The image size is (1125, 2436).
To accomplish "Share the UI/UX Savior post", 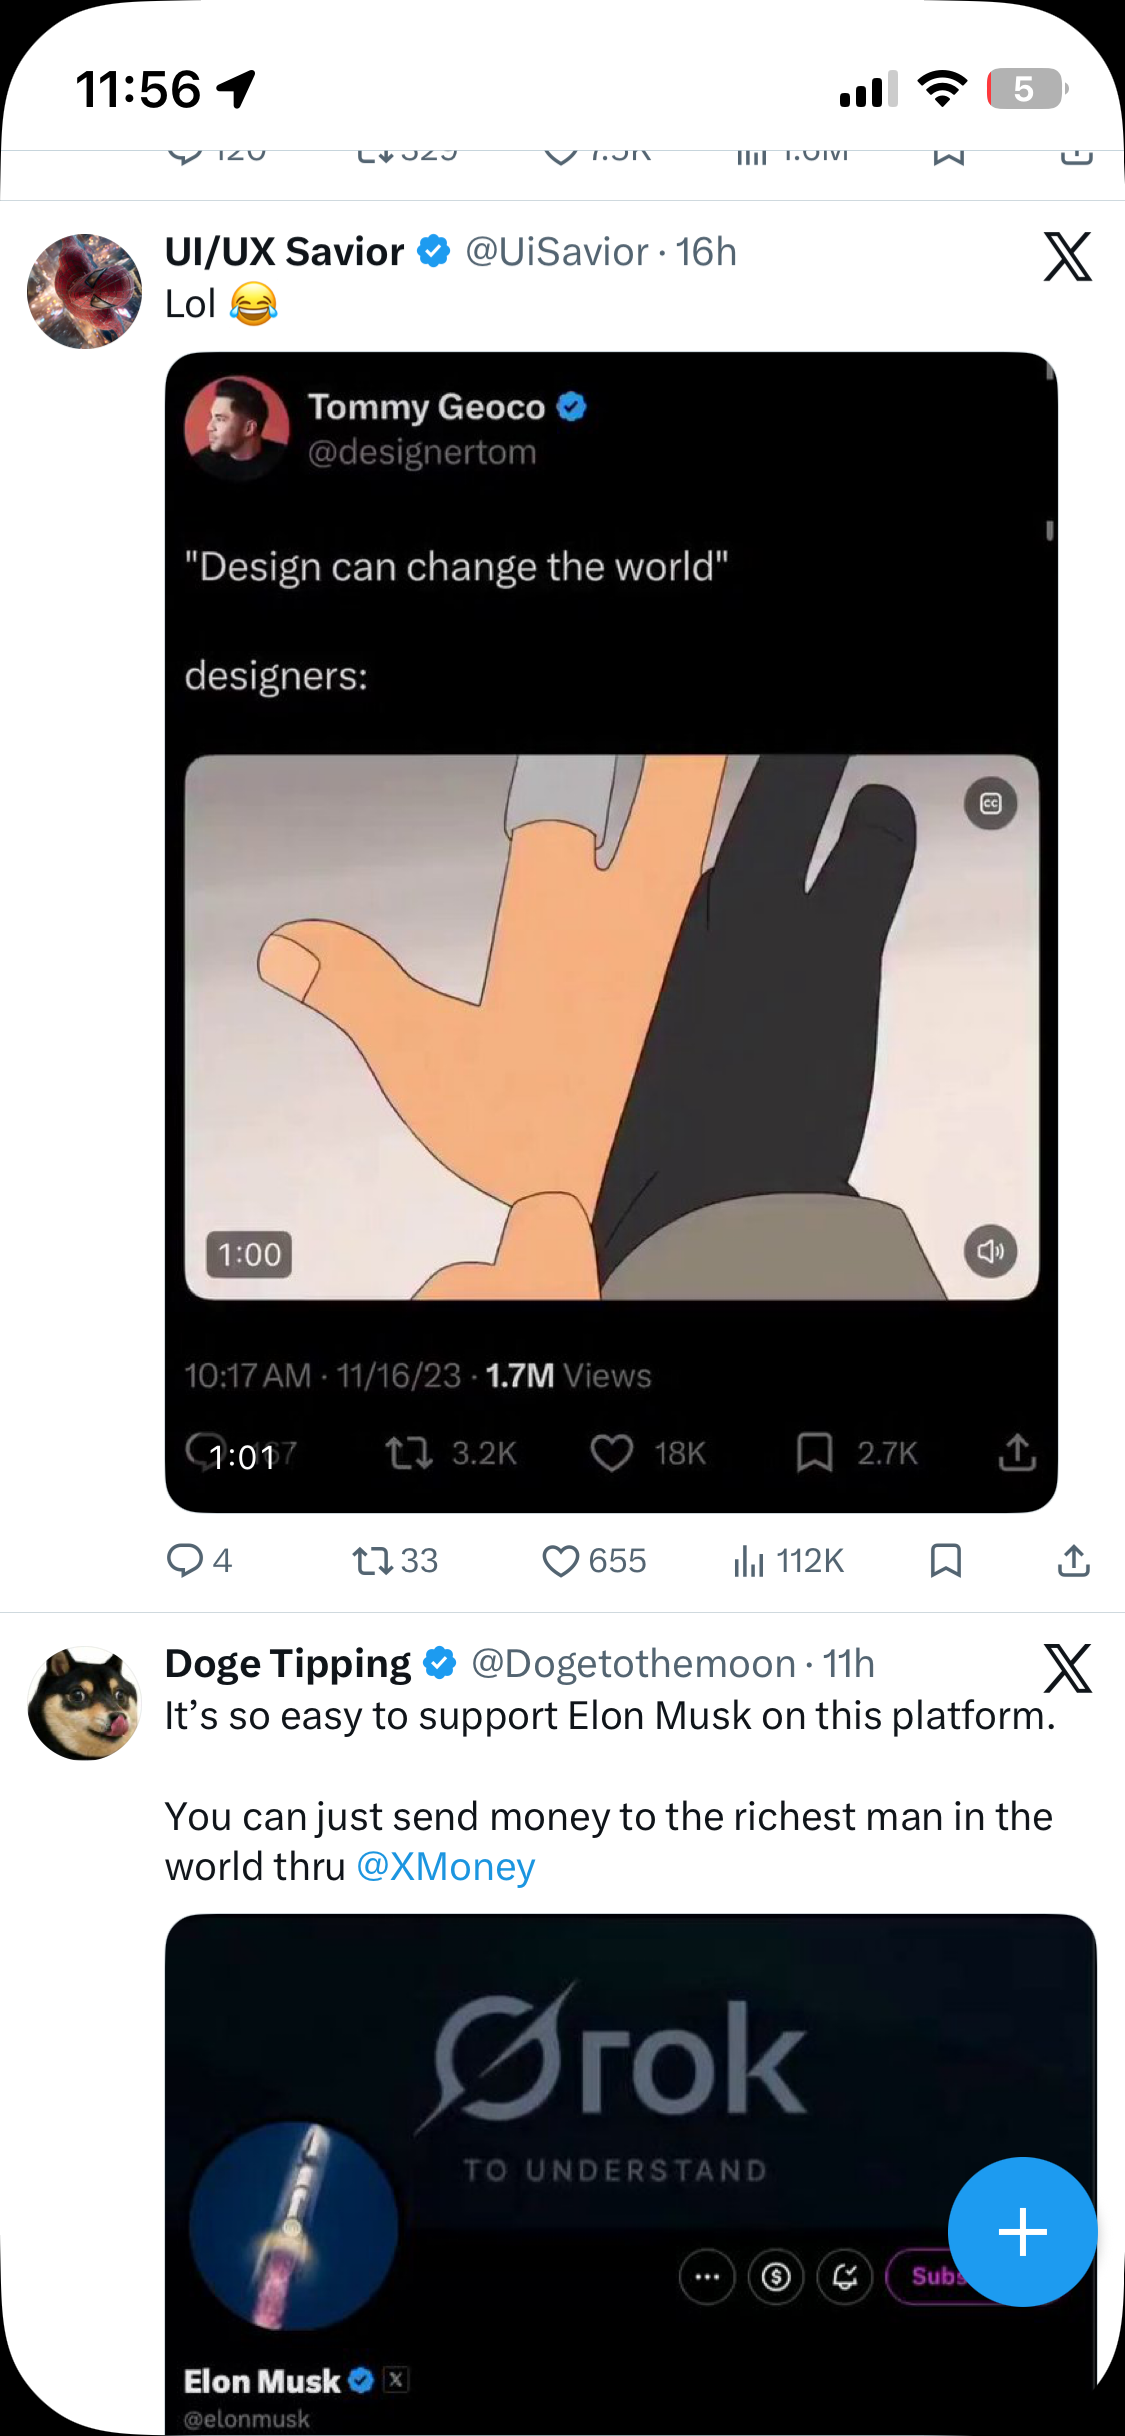I will pyautogui.click(x=1074, y=1560).
